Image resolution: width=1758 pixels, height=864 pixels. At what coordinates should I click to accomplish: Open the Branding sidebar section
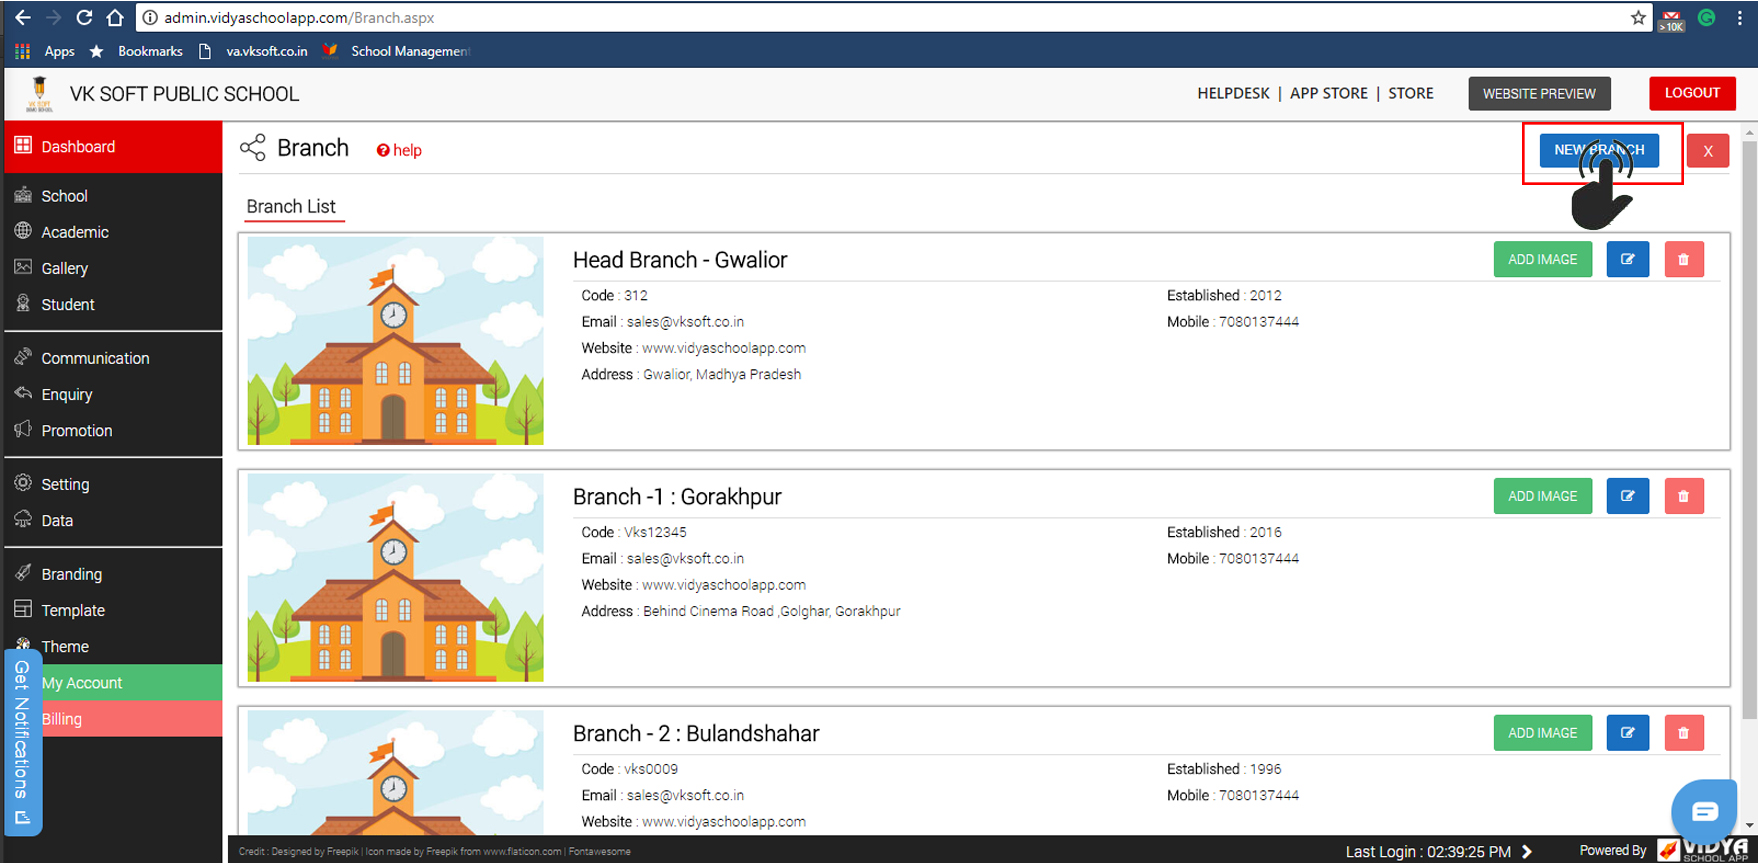pyautogui.click(x=113, y=574)
